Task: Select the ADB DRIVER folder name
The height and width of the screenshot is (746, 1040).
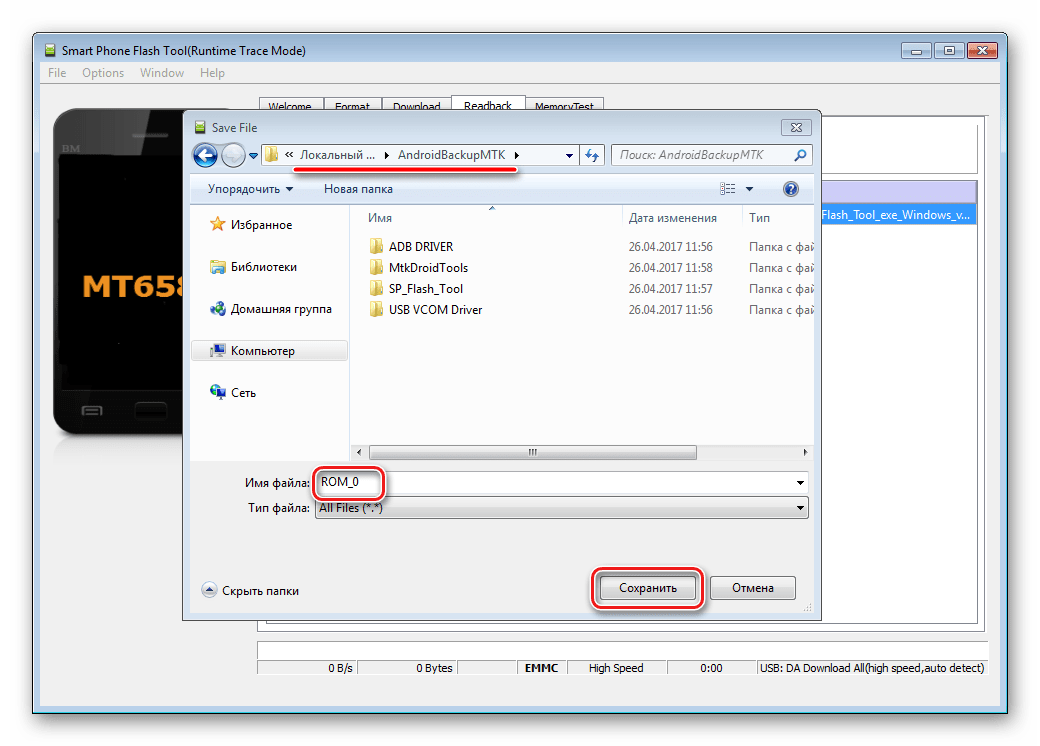Action: [x=421, y=247]
